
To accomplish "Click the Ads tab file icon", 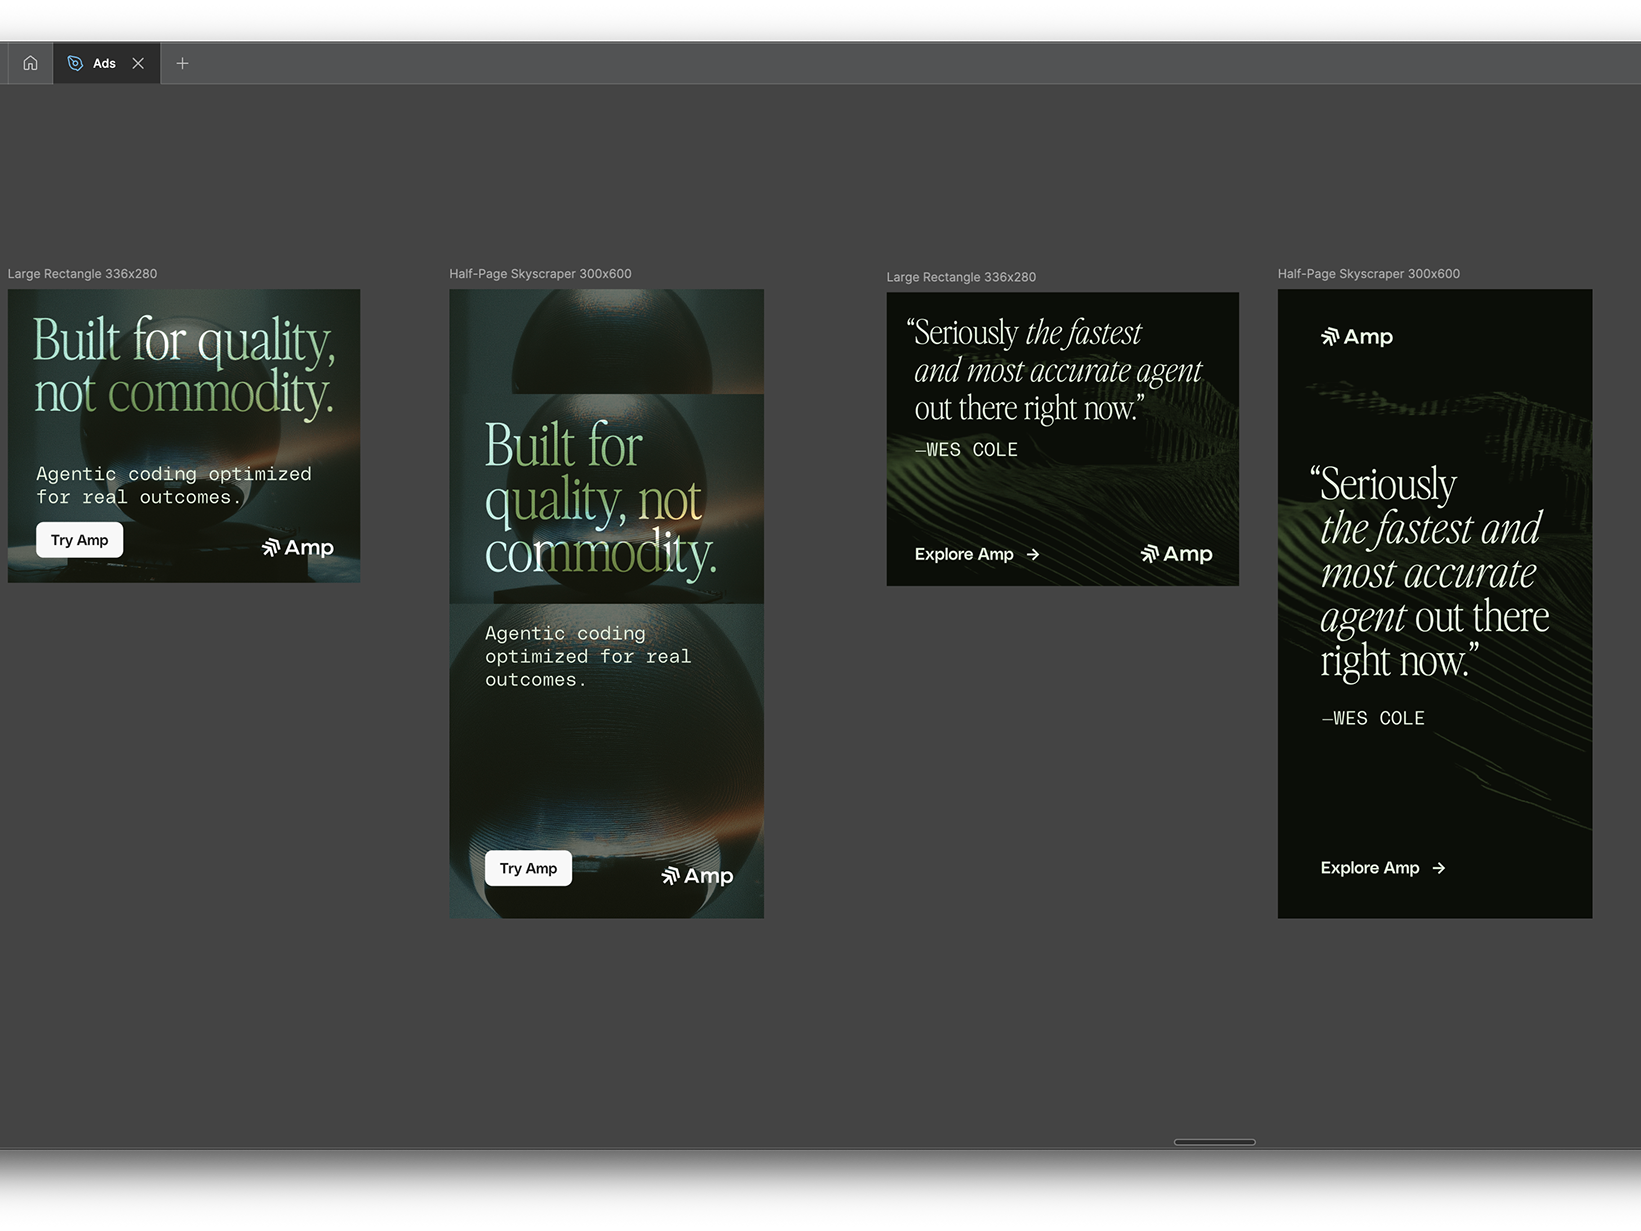I will click(75, 63).
